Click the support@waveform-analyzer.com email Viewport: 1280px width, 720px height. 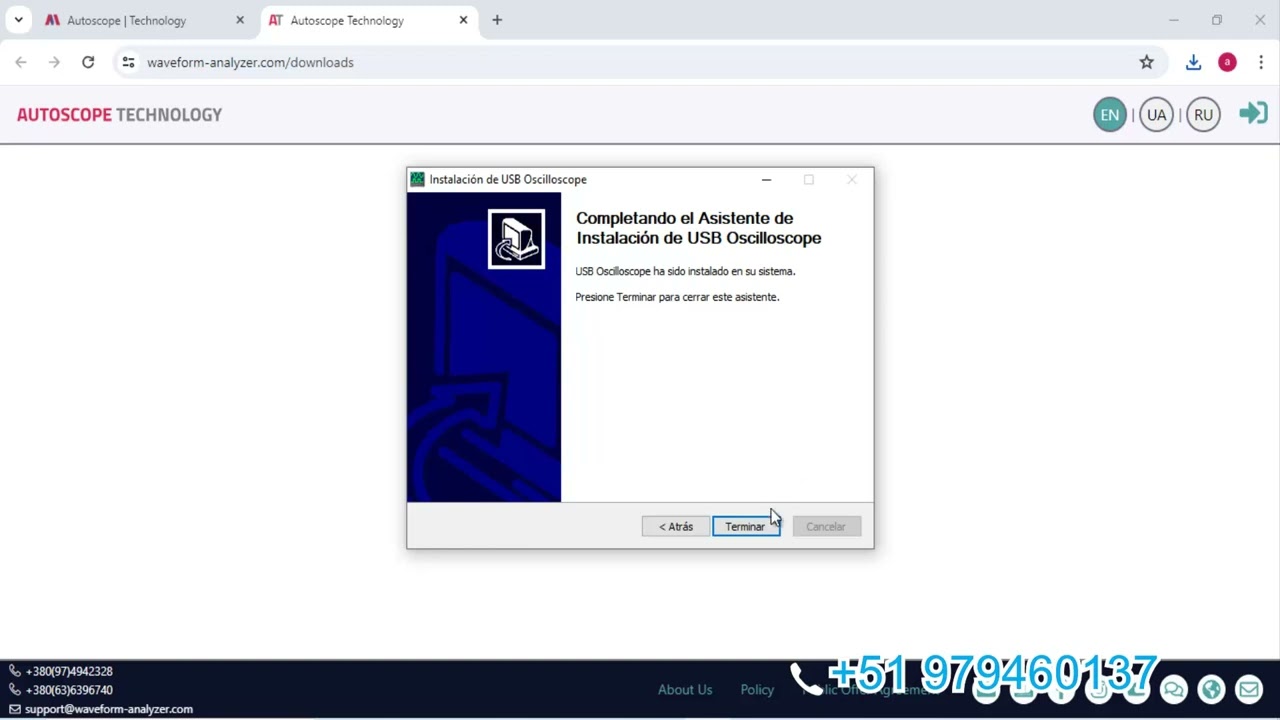[108, 709]
